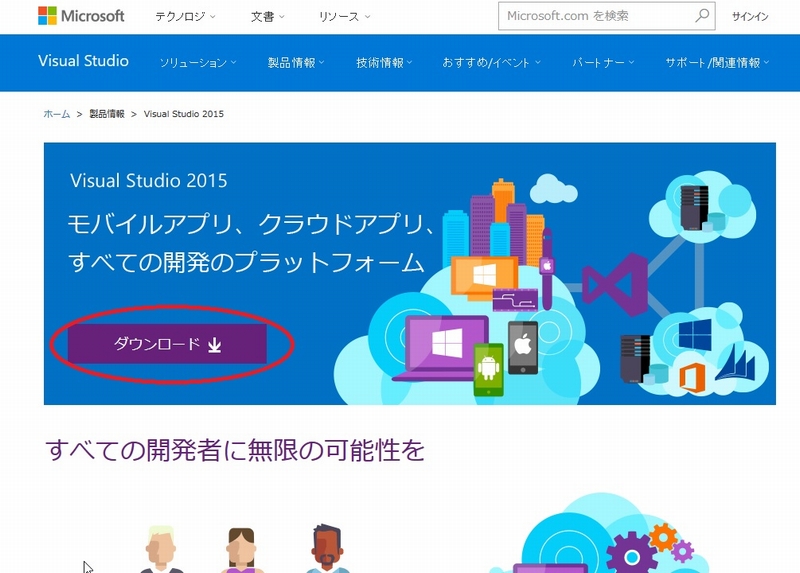Viewport: 800px width, 573px height.
Task: Click the Visual Studio site title
Action: [83, 61]
